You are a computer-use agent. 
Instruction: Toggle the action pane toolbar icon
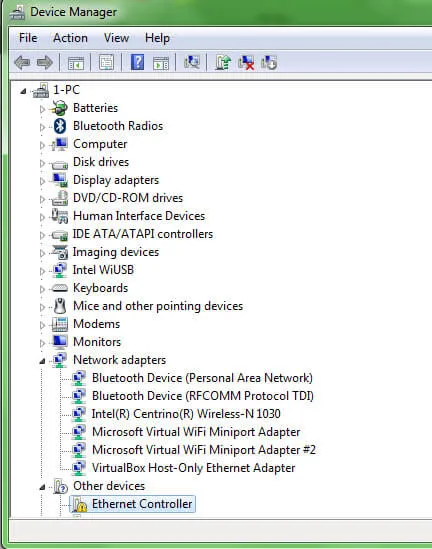click(x=161, y=63)
